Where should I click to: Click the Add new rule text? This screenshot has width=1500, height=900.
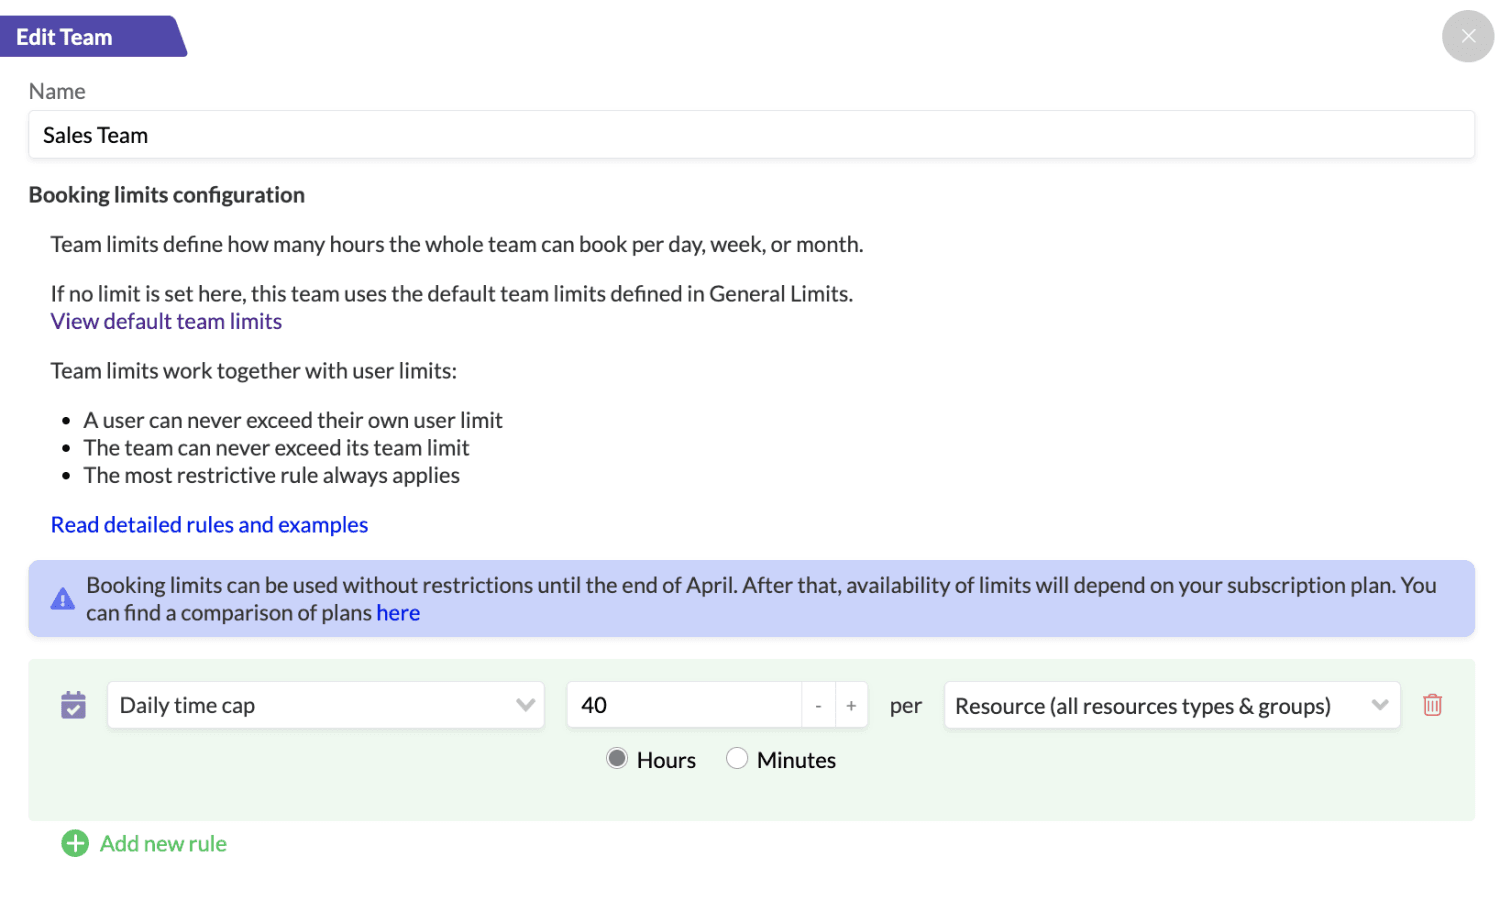(x=163, y=844)
